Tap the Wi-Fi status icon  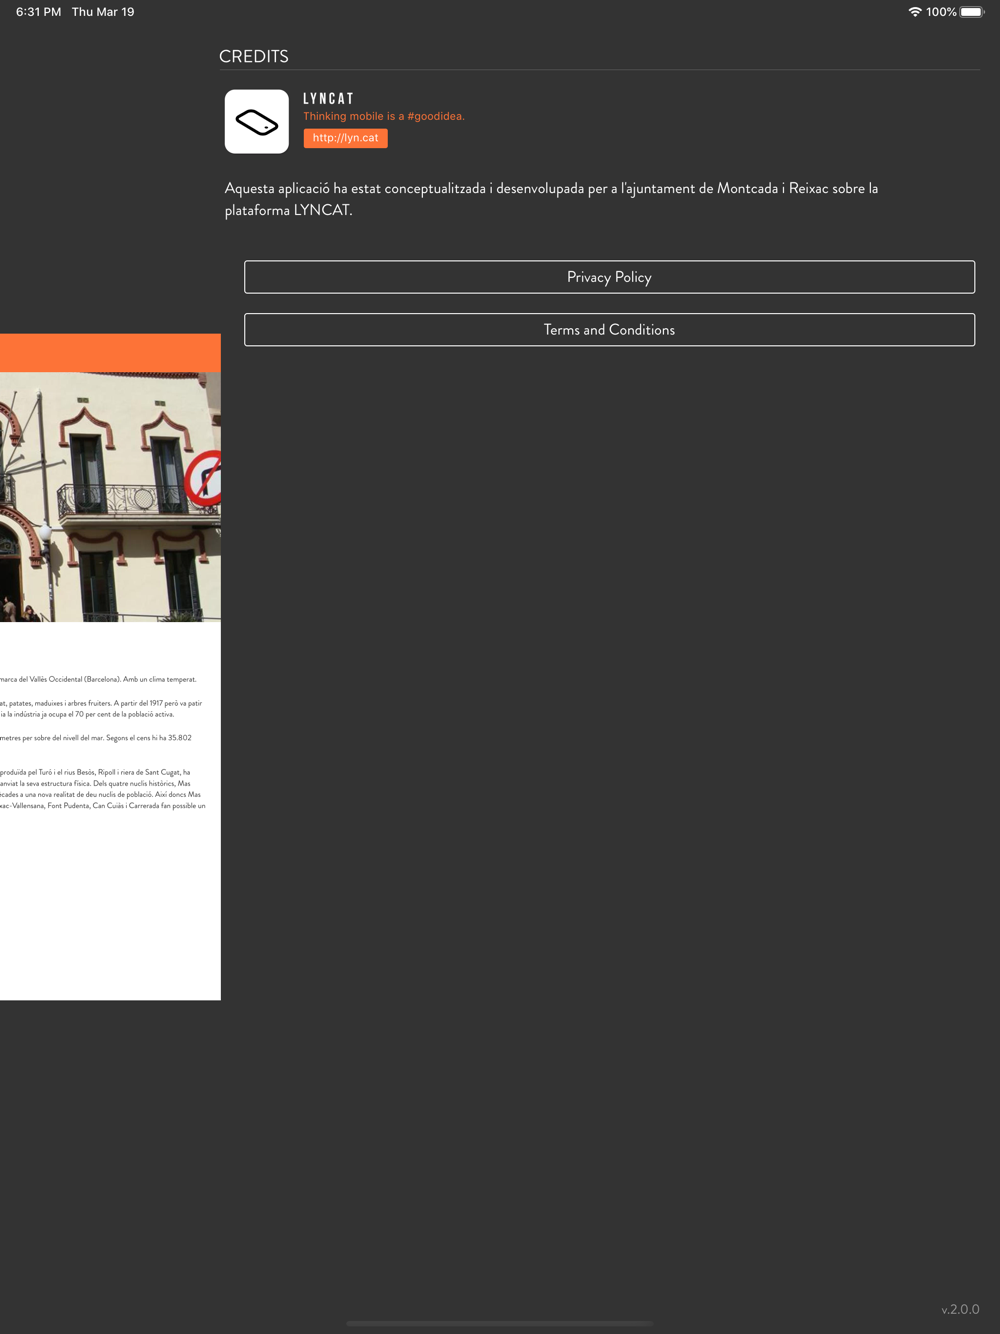914,12
